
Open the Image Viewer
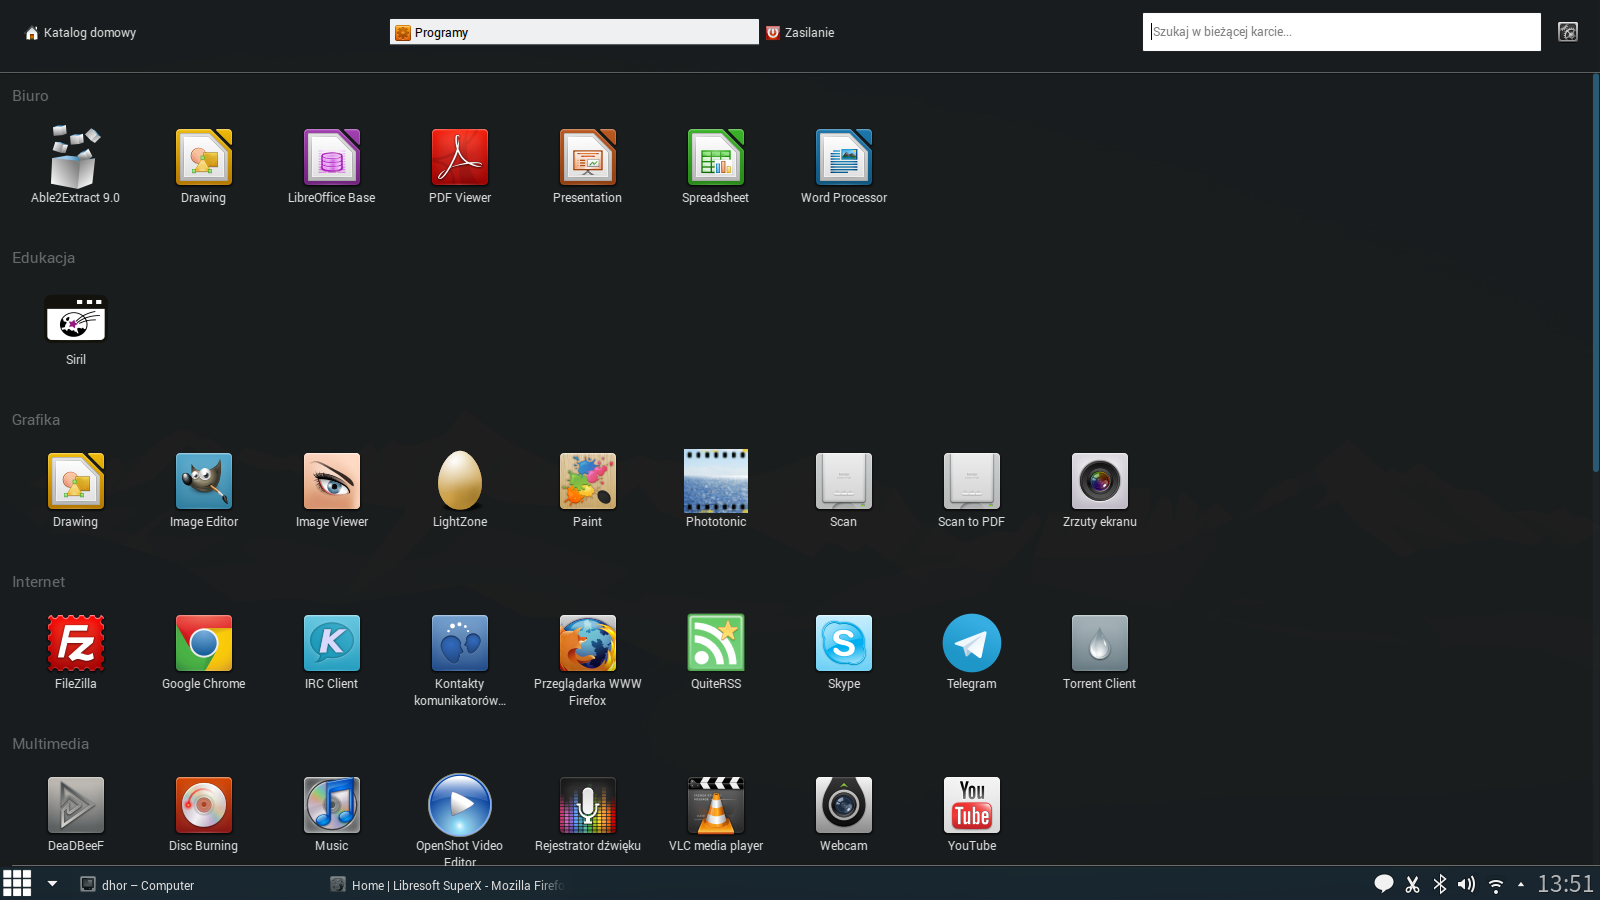pyautogui.click(x=331, y=490)
